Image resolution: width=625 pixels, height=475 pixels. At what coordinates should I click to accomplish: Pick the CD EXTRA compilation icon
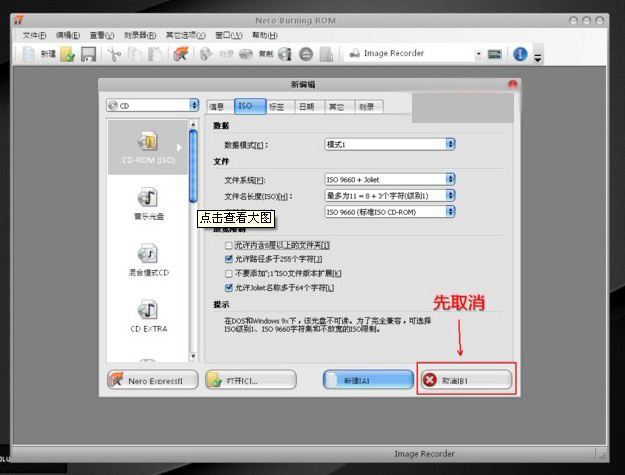click(x=148, y=315)
